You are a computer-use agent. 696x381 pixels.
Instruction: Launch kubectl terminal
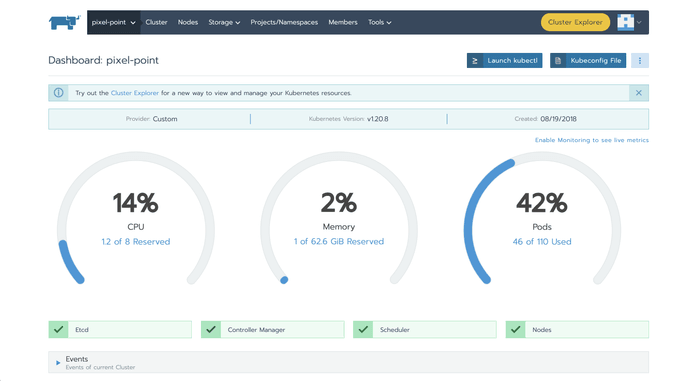(504, 60)
